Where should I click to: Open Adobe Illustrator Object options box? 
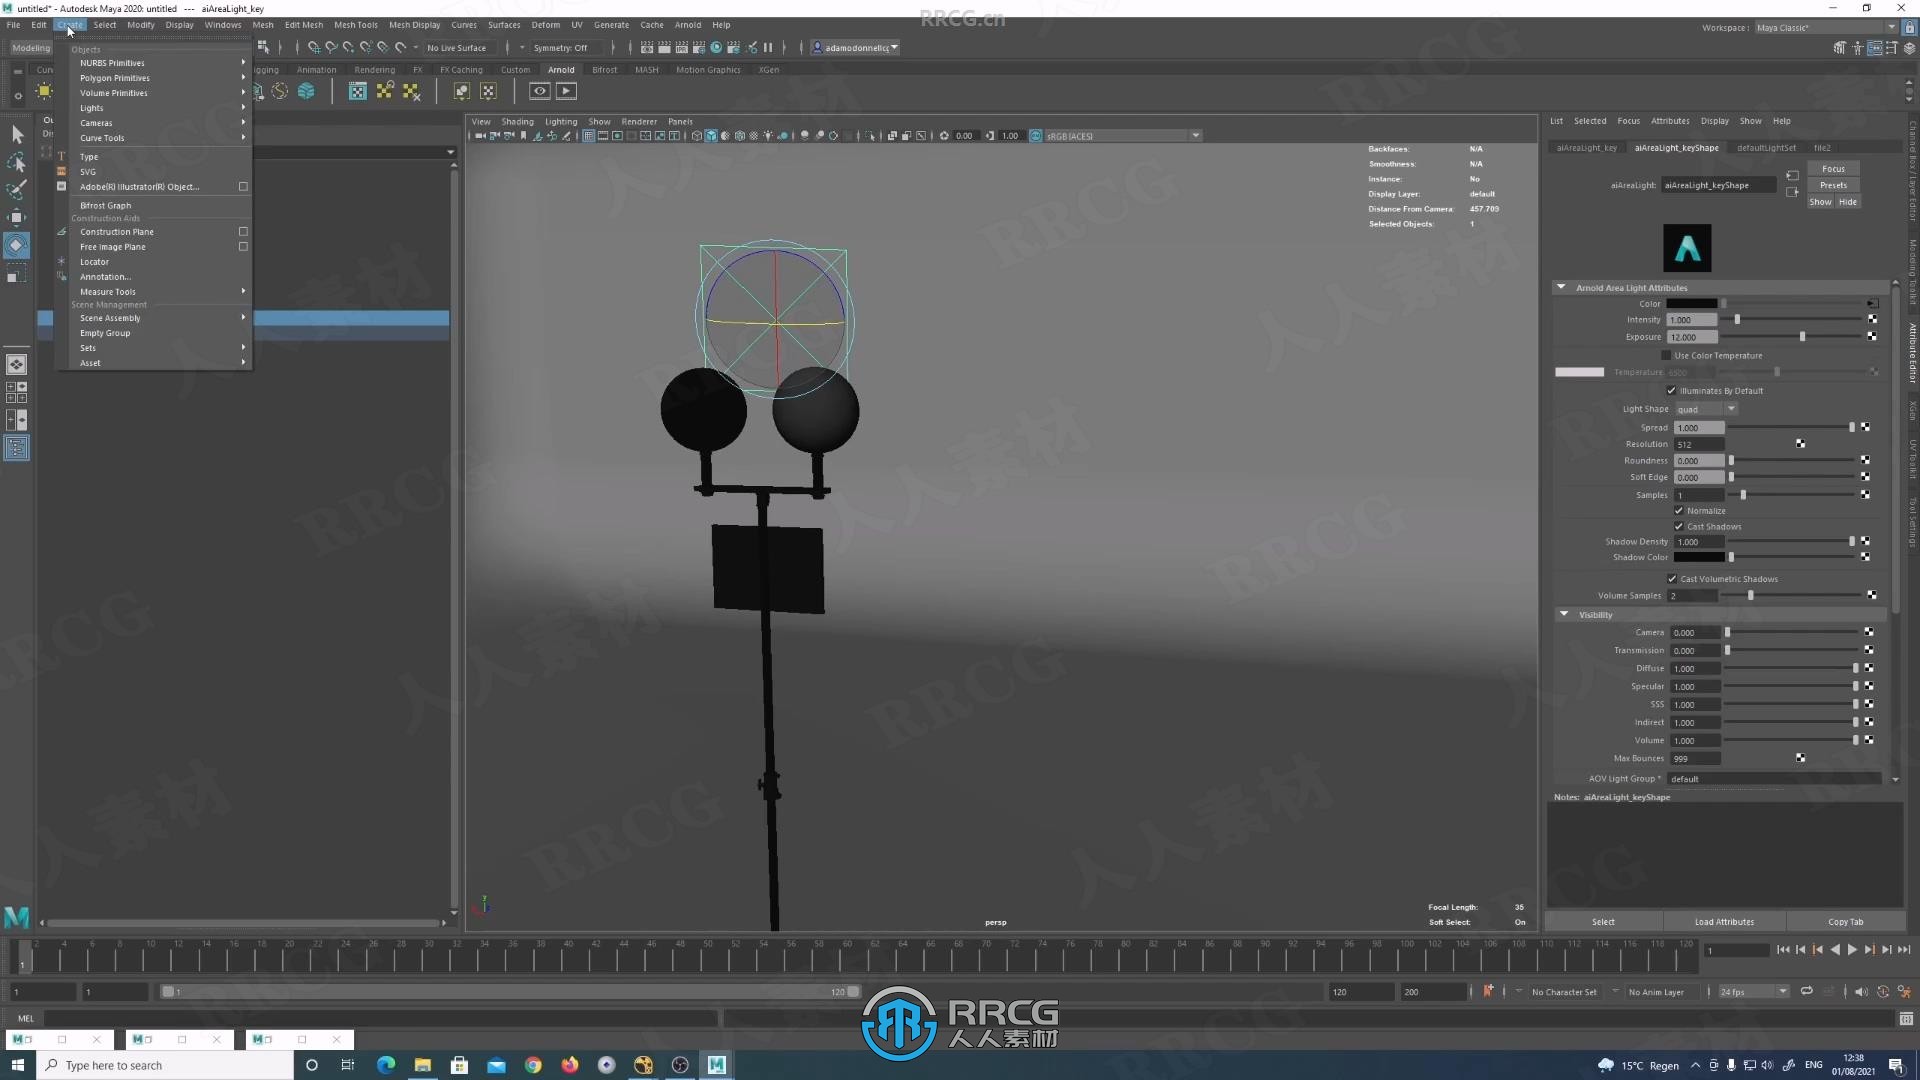243,186
